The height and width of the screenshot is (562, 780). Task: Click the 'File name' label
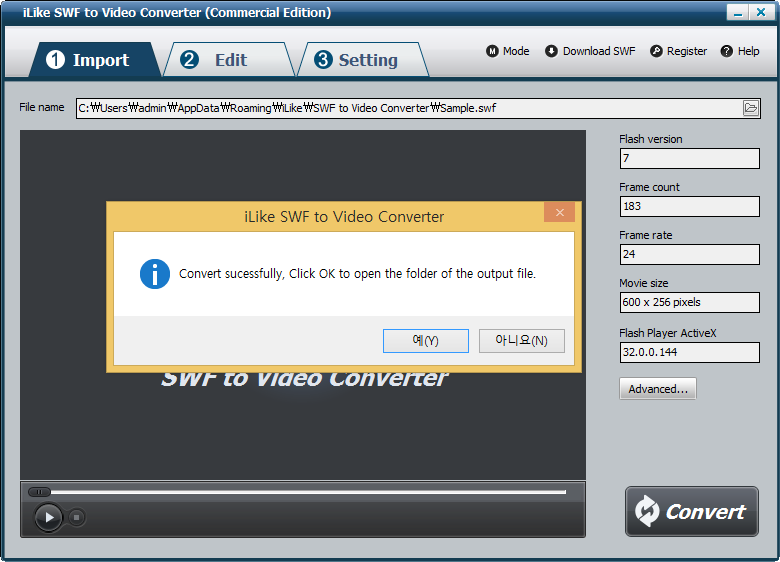coord(42,107)
